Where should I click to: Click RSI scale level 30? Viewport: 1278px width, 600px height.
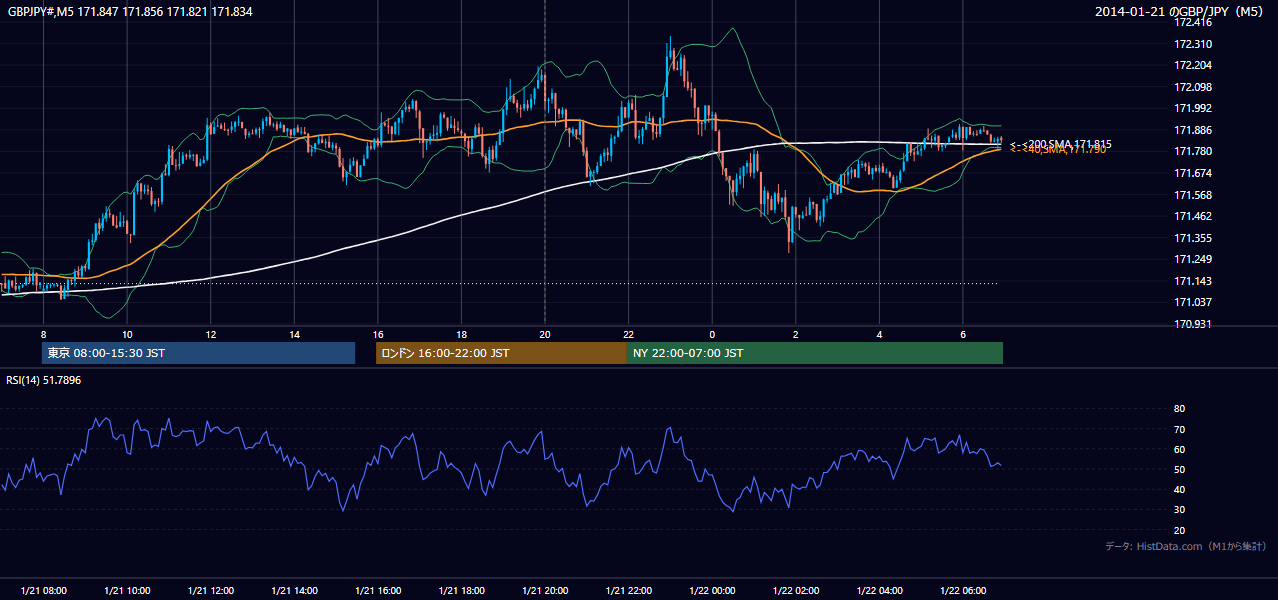[x=1180, y=510]
